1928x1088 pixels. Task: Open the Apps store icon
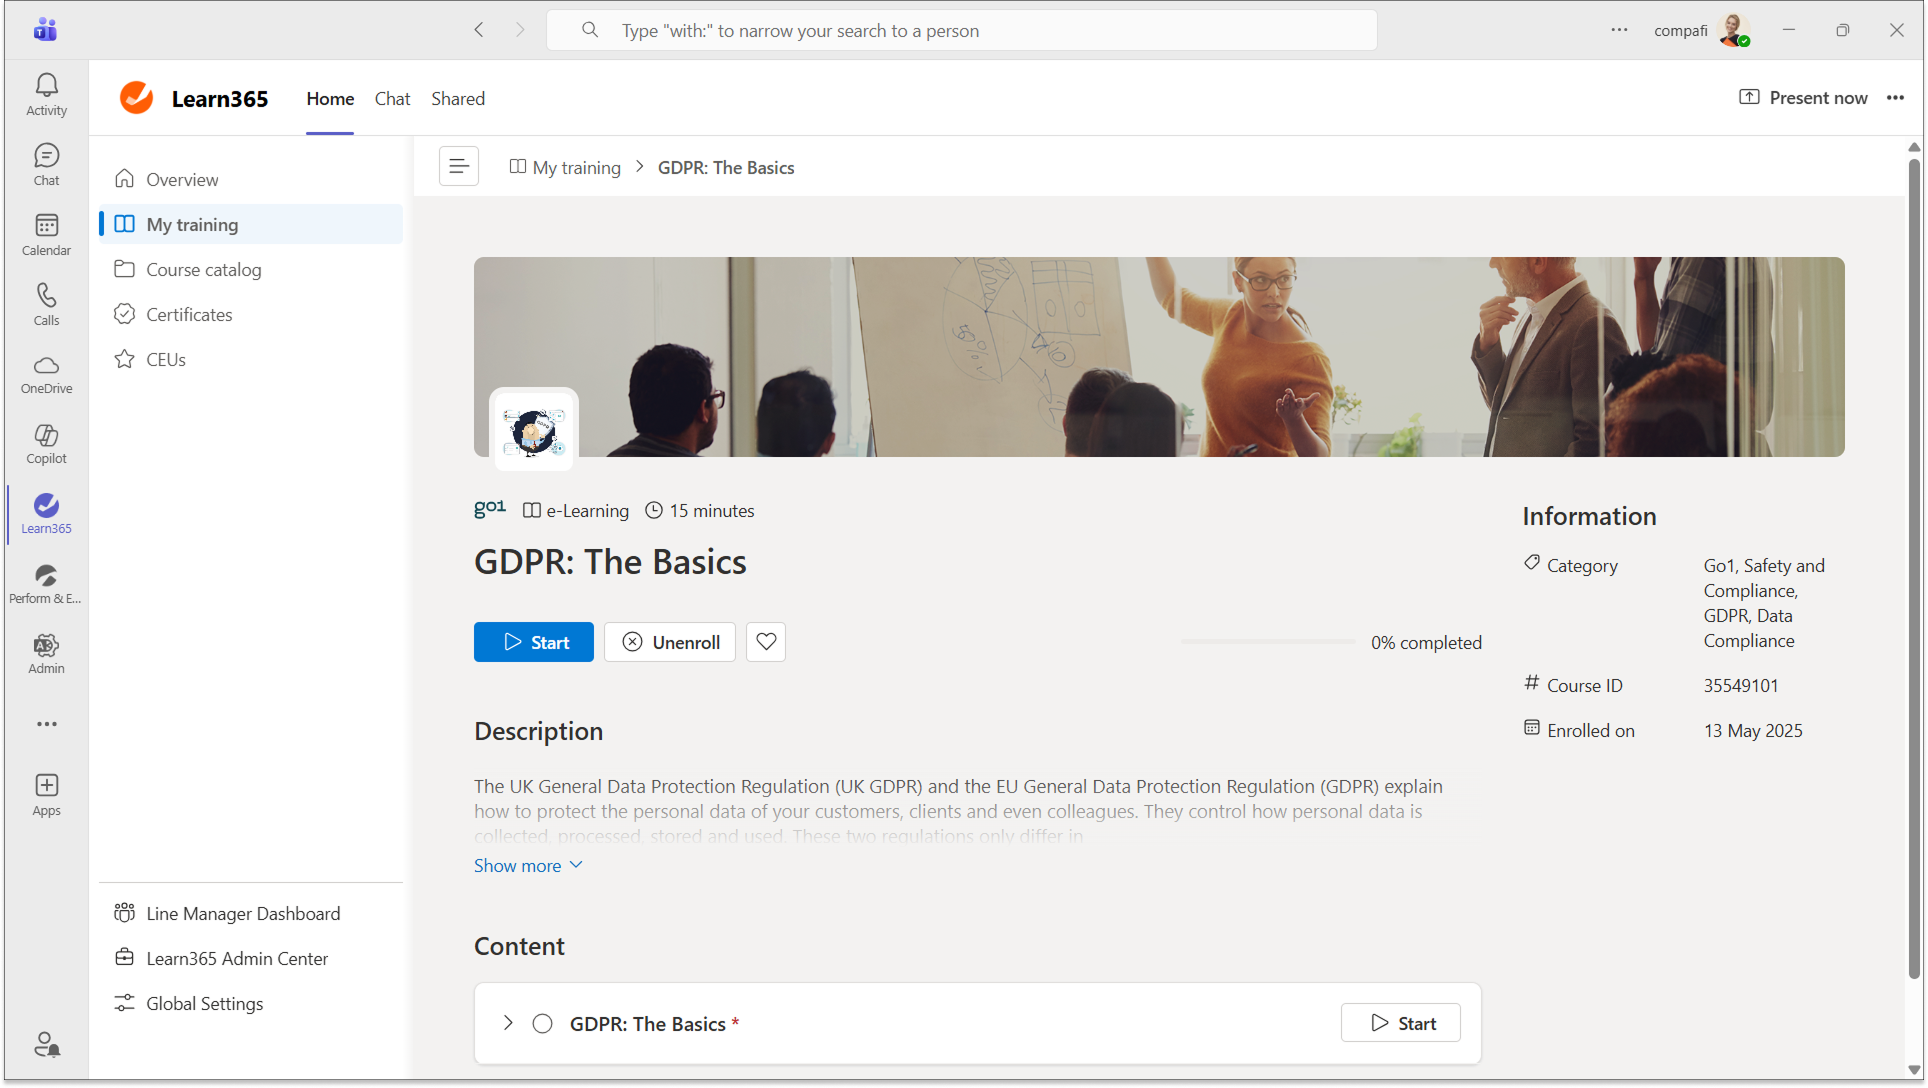(46, 794)
